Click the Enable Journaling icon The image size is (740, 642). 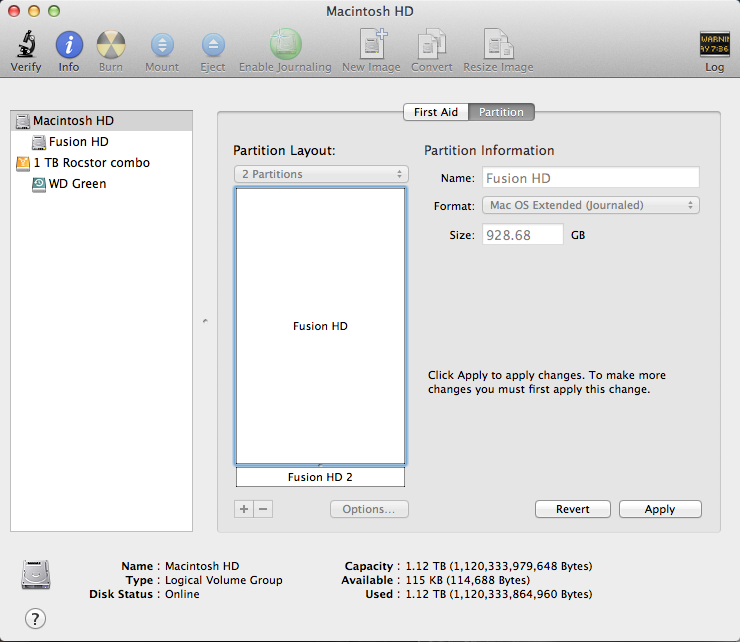286,44
